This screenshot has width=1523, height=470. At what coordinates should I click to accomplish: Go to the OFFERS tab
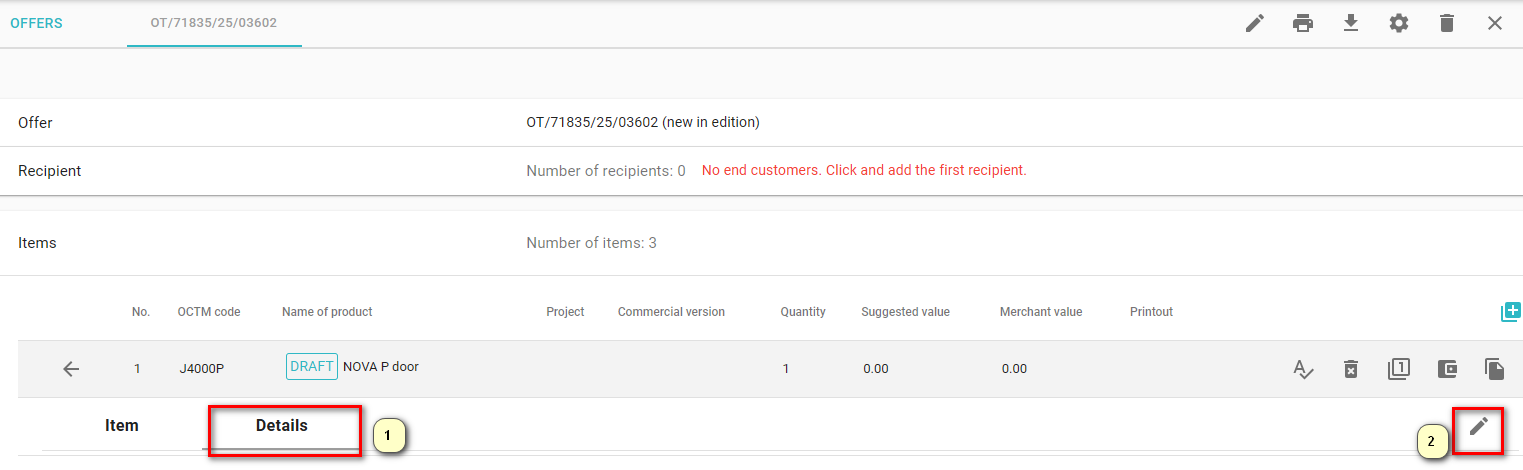pyautogui.click(x=36, y=23)
